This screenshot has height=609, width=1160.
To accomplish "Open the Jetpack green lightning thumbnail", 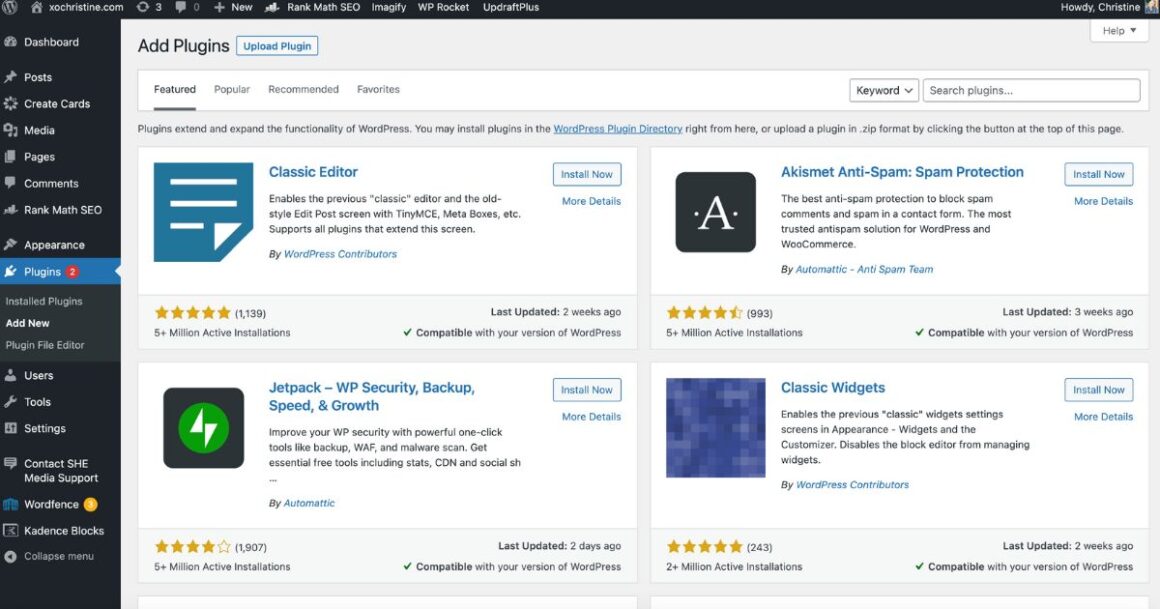I will pyautogui.click(x=203, y=428).
